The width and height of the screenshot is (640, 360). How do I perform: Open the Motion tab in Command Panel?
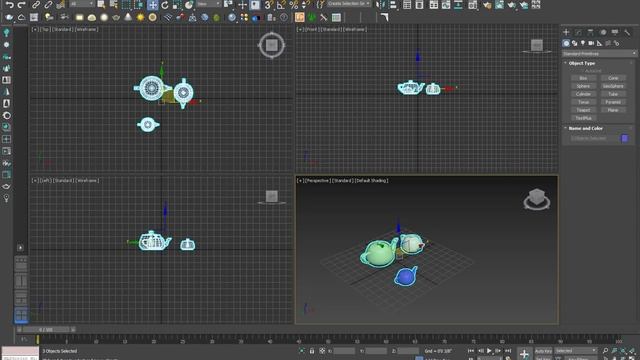603,32
